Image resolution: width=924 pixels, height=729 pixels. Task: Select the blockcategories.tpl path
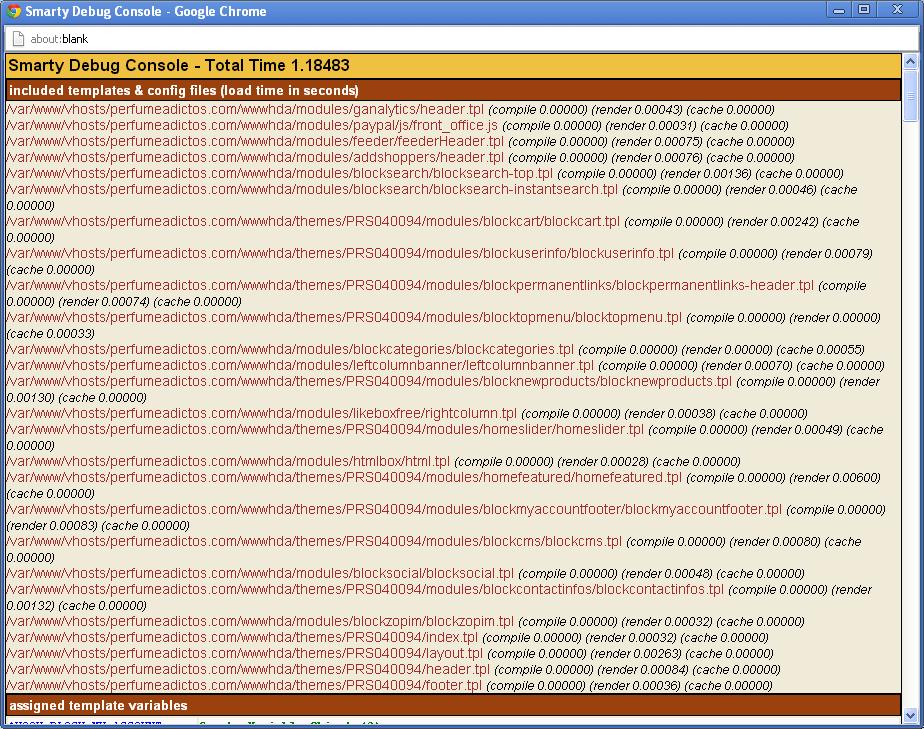(x=289, y=349)
